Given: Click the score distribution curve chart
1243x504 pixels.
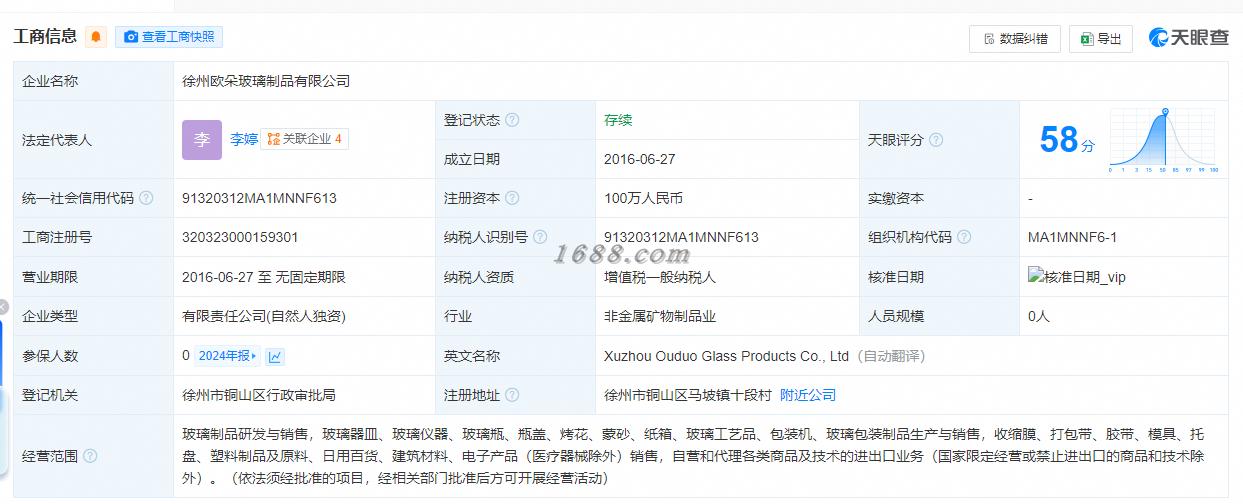Looking at the screenshot, I should pyautogui.click(x=1163, y=140).
